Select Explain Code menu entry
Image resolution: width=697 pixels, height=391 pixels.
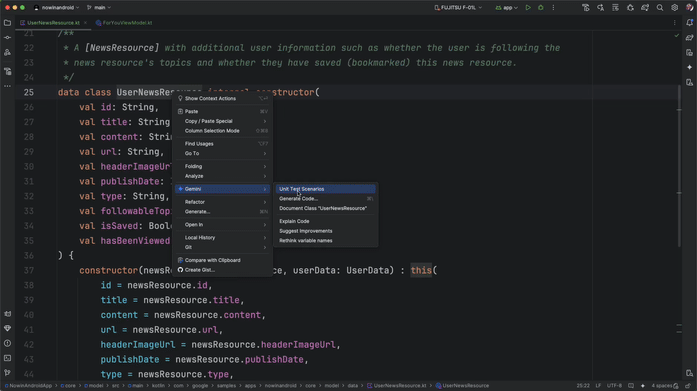325,221
